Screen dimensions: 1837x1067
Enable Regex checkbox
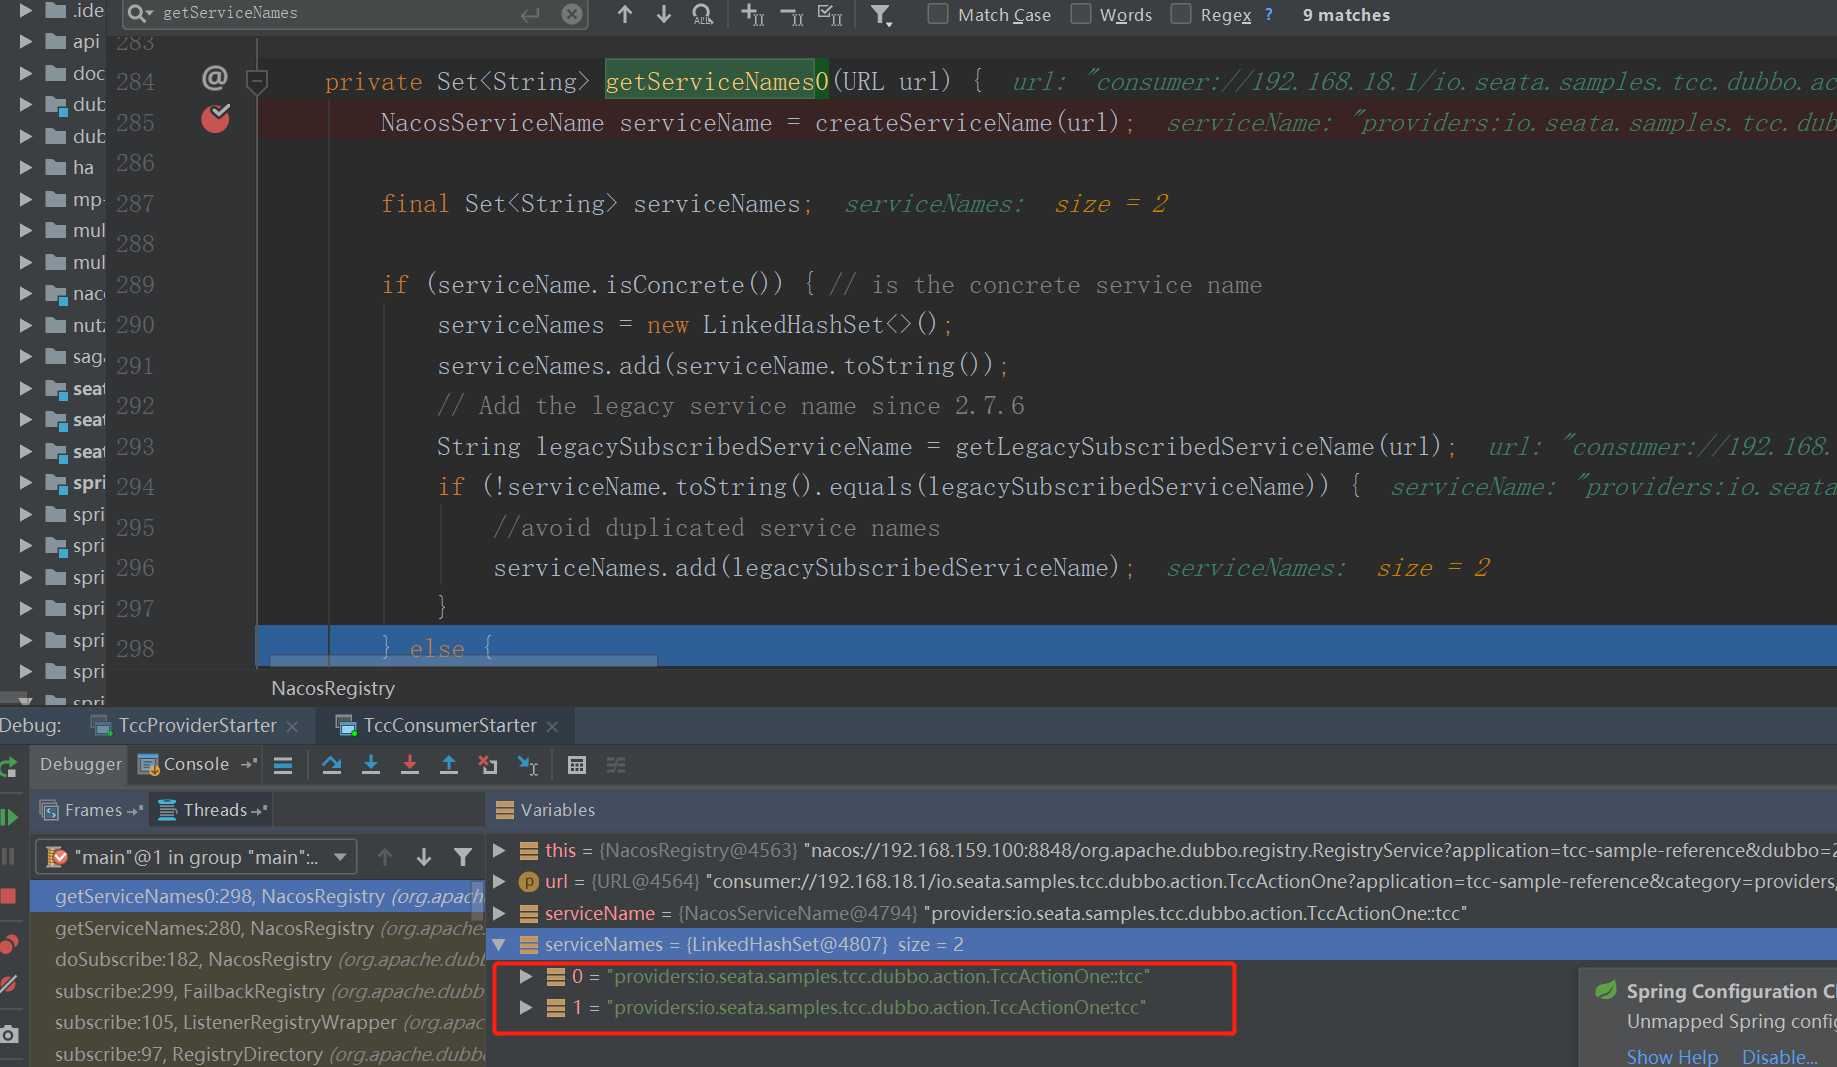coord(1181,14)
